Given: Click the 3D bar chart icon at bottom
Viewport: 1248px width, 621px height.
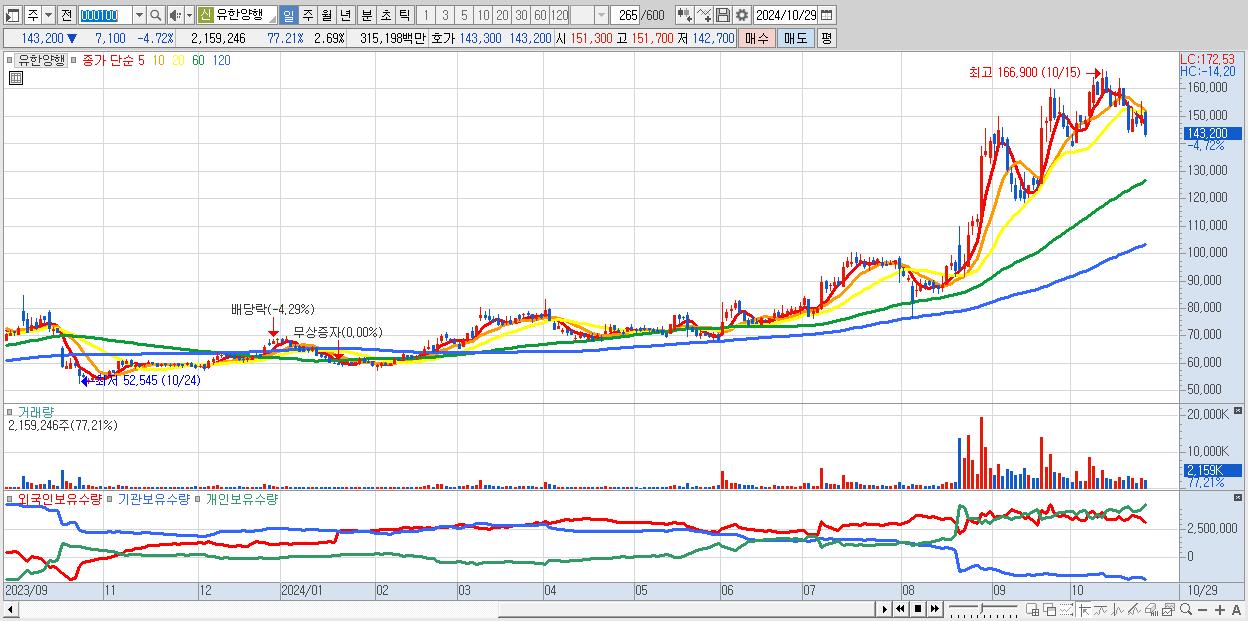Looking at the screenshot, I should pos(1151,609).
